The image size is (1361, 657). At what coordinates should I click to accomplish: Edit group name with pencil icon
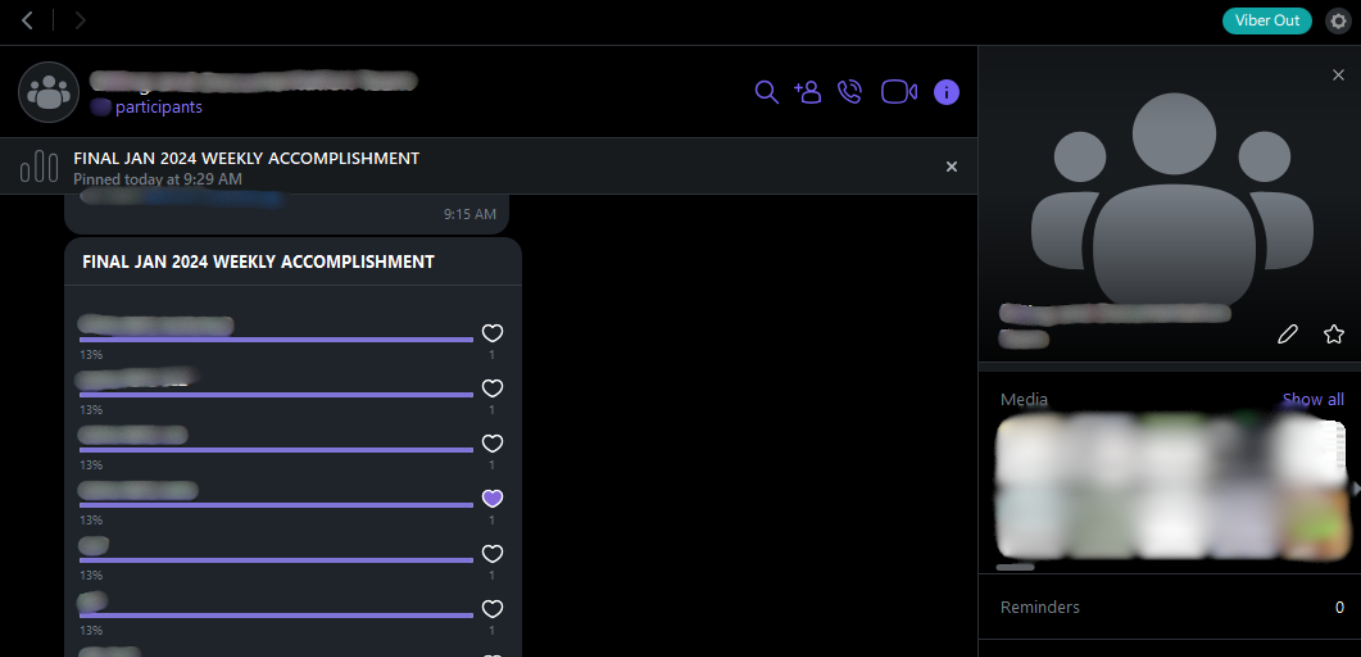coord(1287,334)
